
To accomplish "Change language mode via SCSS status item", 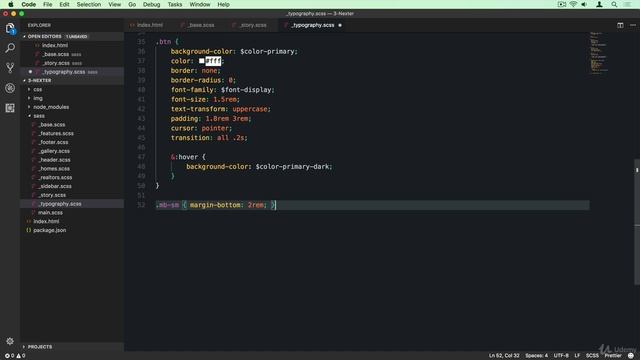I will click(592, 356).
